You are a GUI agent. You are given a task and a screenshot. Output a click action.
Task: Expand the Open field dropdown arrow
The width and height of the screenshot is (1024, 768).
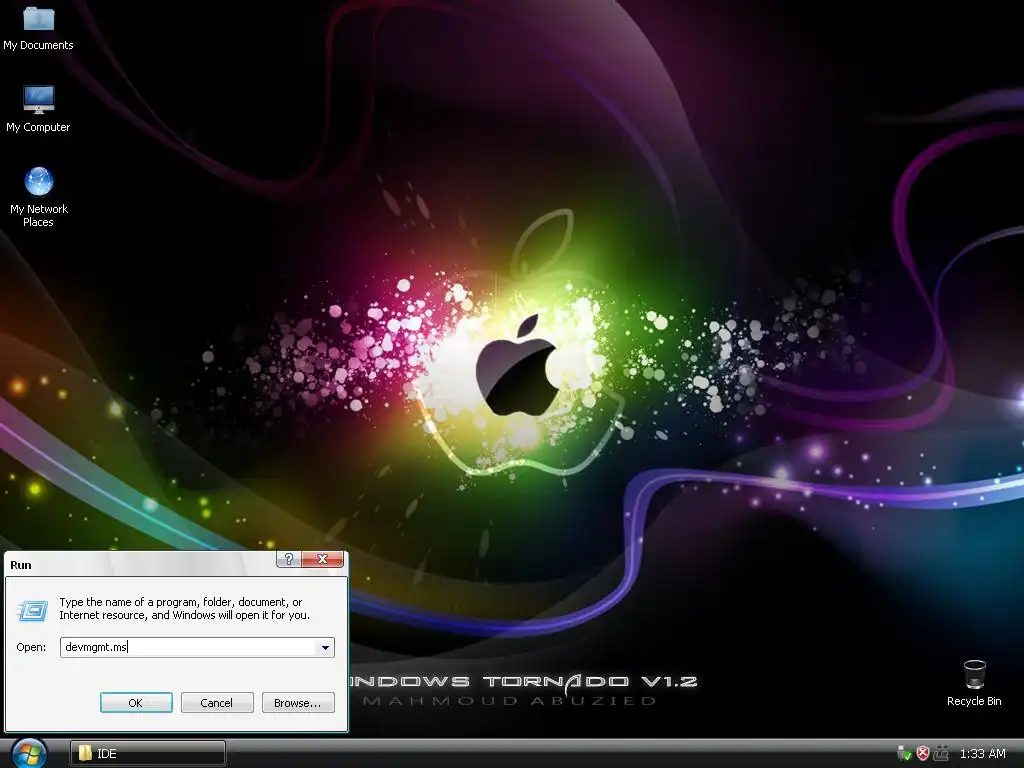click(x=325, y=647)
